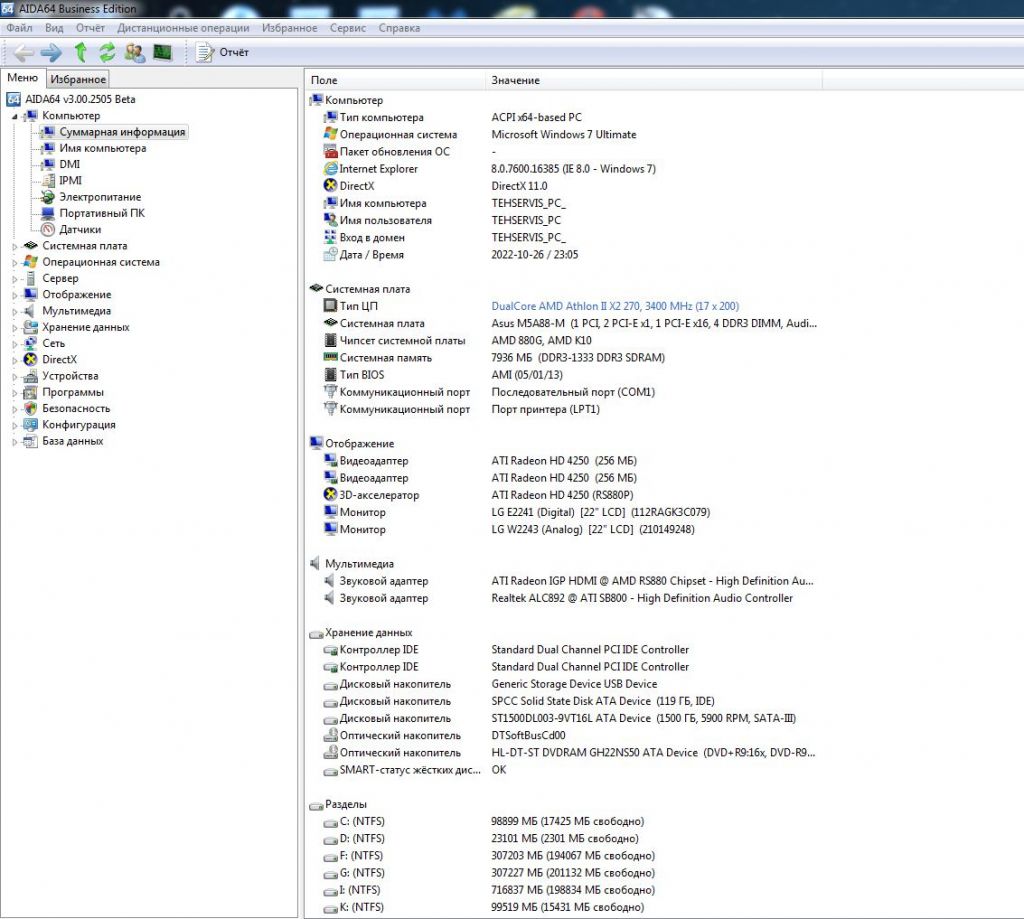
Task: Expand the Операционная система tree node
Action: pos(14,263)
